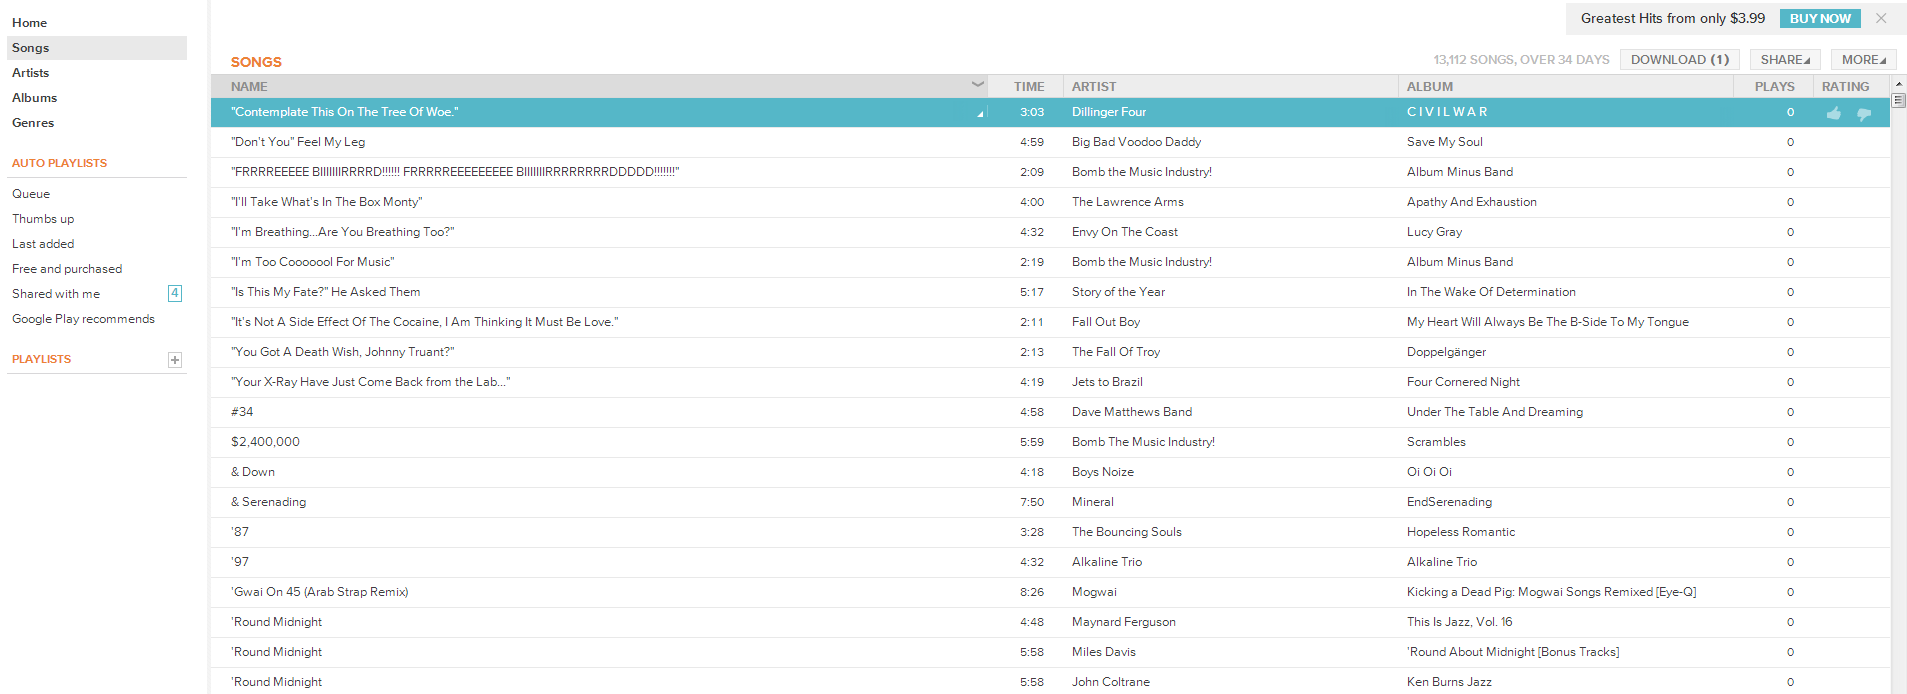Click the plus icon to add a playlist
Image resolution: width=1907 pixels, height=694 pixels.
click(175, 360)
